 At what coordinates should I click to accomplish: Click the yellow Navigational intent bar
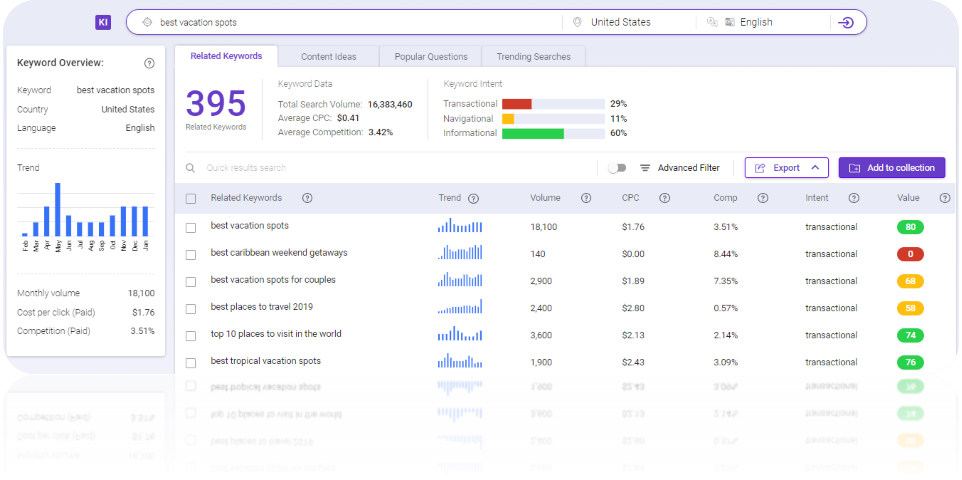tap(508, 119)
